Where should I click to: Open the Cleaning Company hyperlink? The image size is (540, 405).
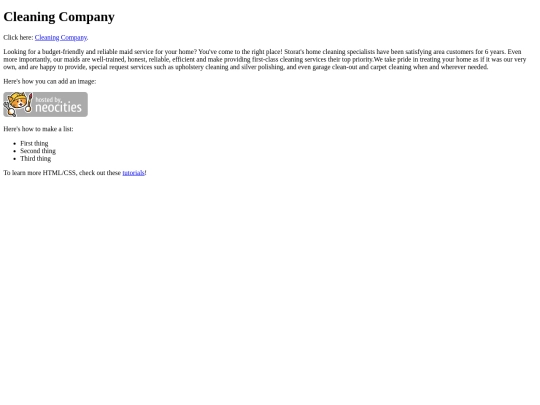pyautogui.click(x=61, y=38)
